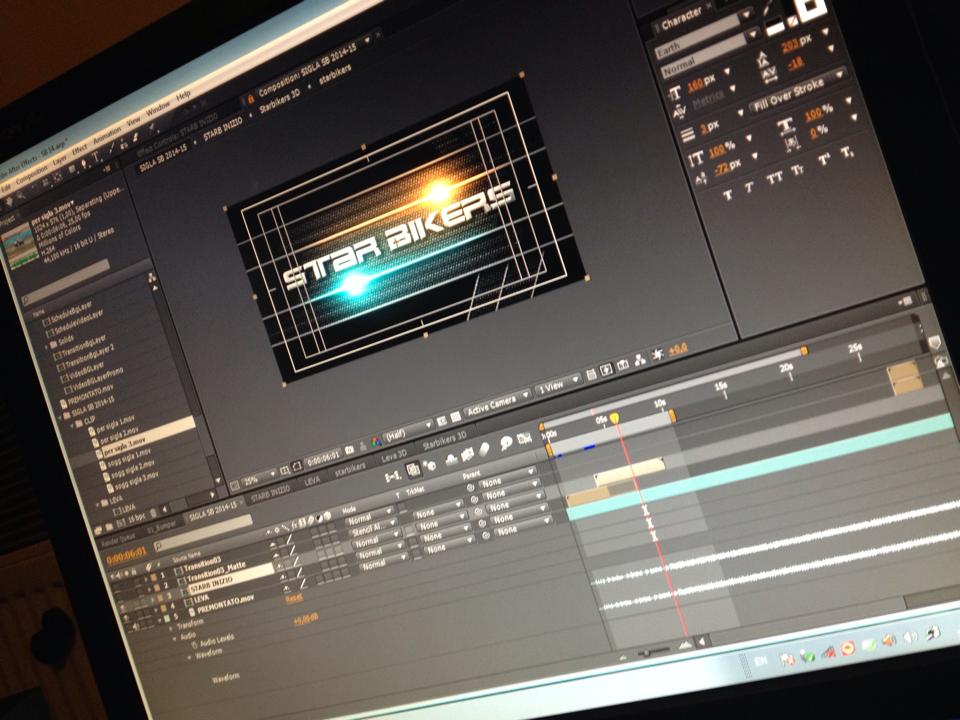The width and height of the screenshot is (960, 720).
Task: Click the no-color red slash swatch in Character panel
Action: pyautogui.click(x=792, y=22)
